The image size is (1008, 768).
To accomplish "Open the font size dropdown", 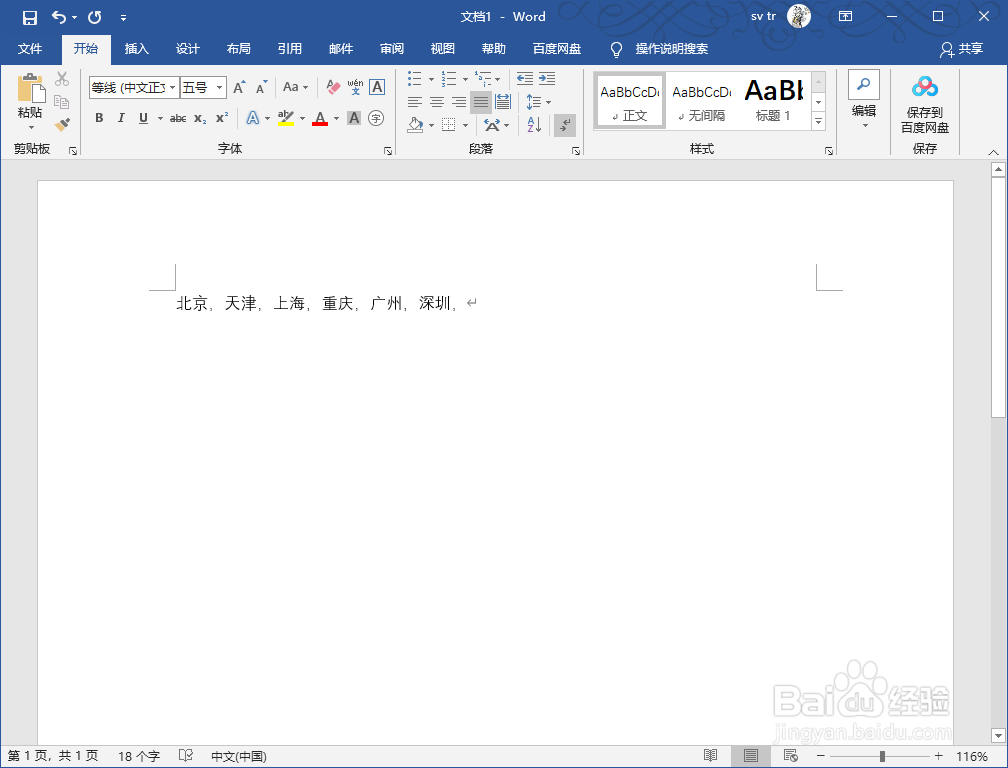I will point(219,88).
